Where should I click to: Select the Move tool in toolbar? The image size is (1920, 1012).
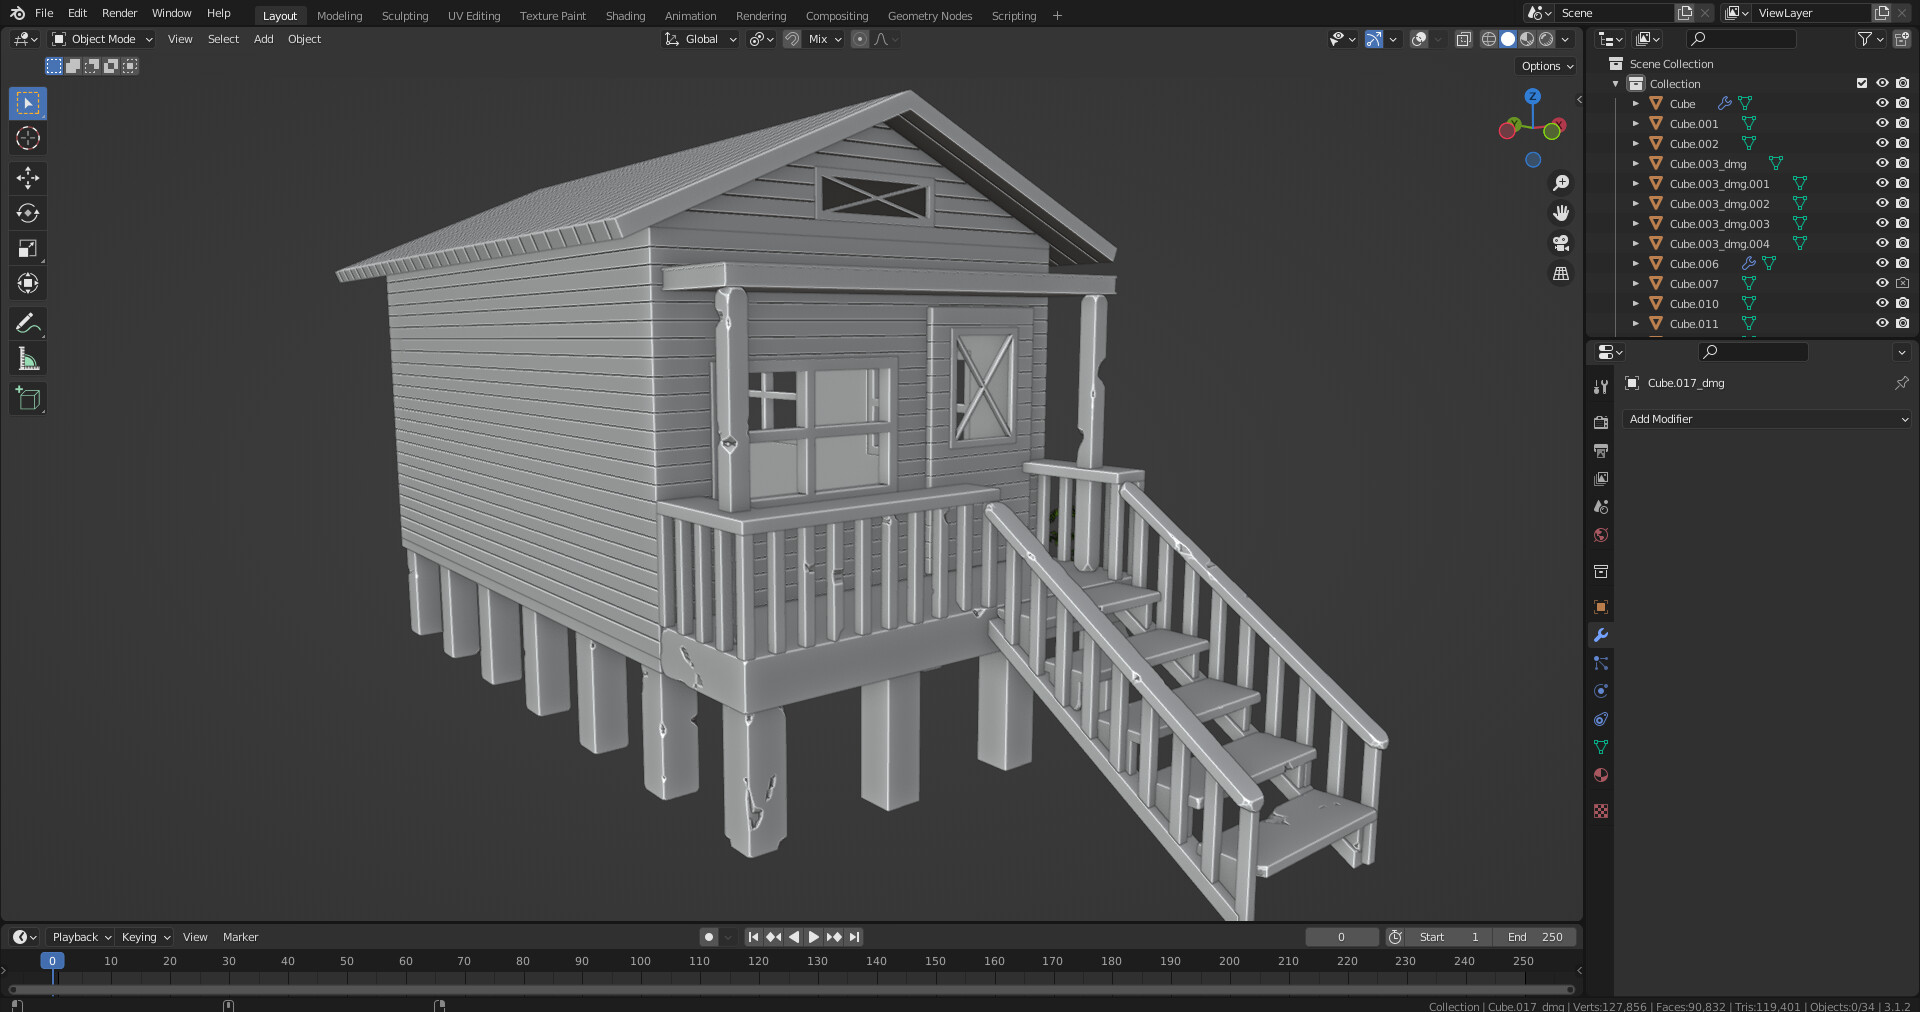point(28,178)
